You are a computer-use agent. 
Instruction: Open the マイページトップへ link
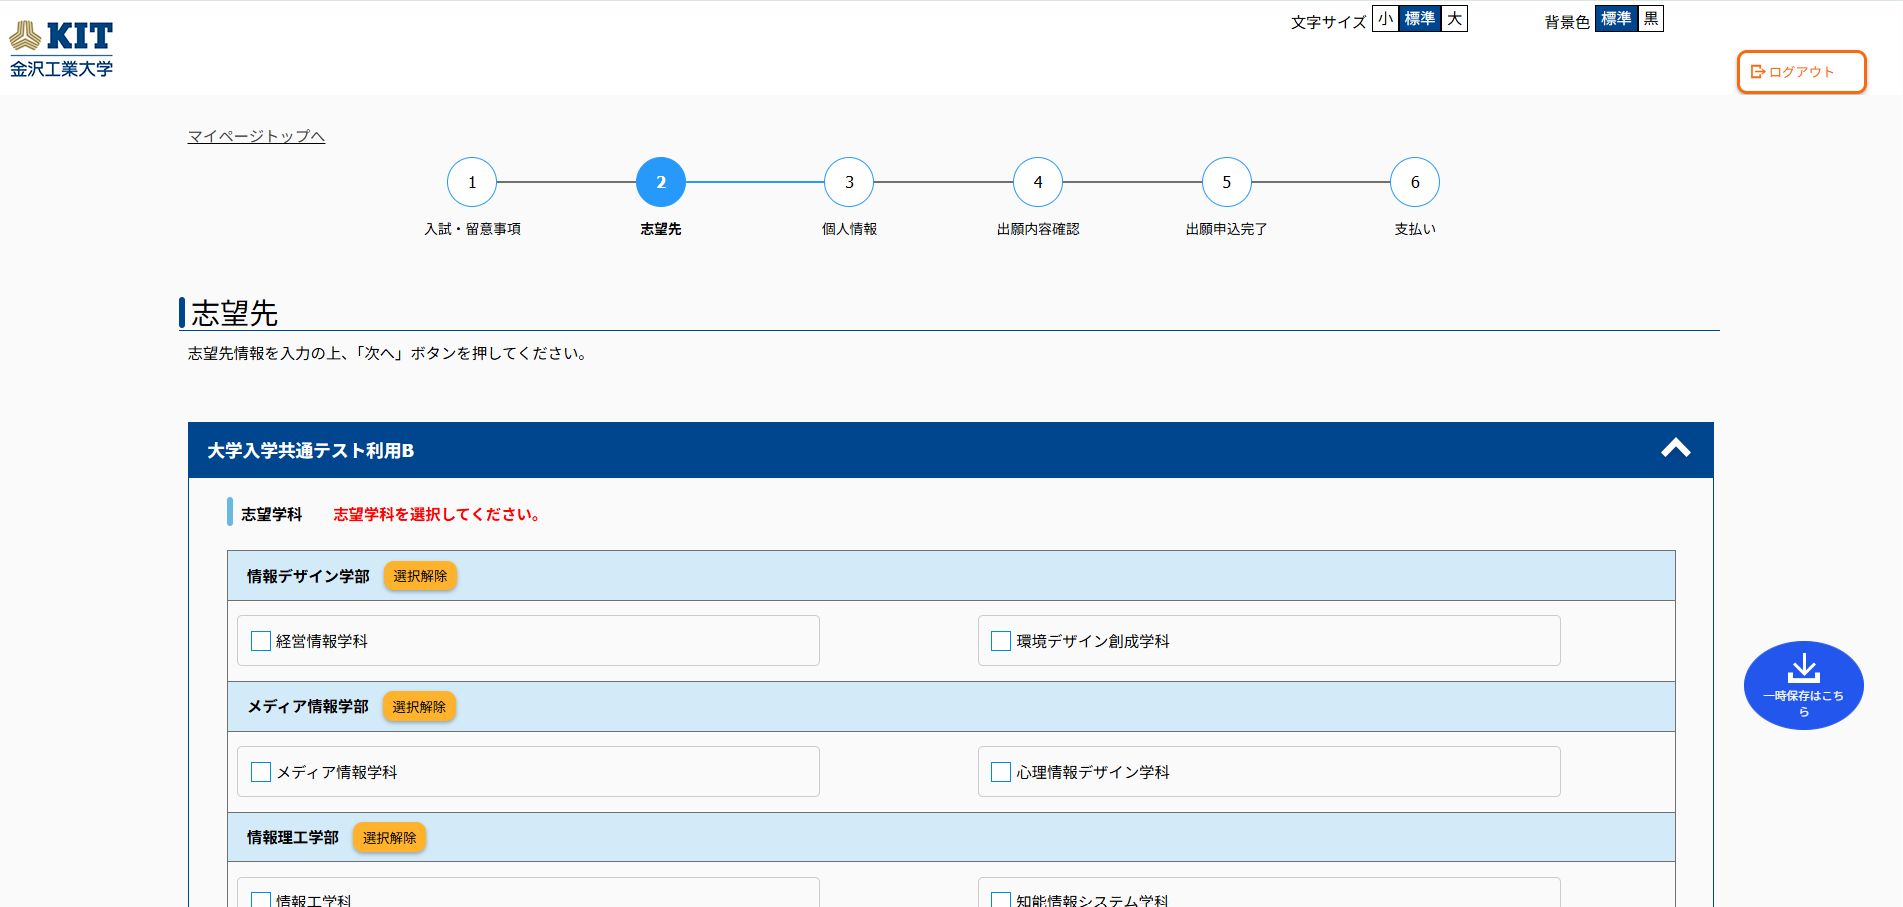256,136
